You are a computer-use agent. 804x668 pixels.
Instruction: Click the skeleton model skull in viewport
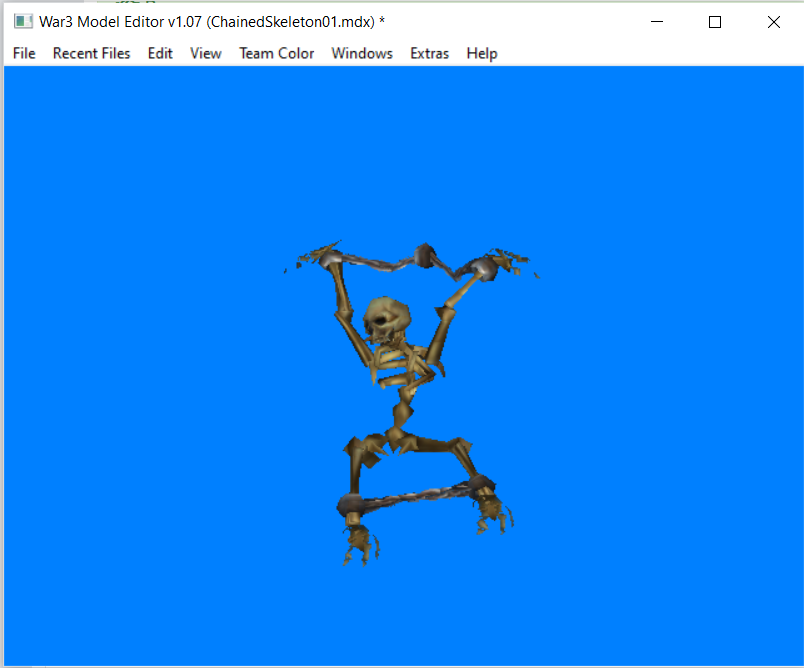pyautogui.click(x=387, y=319)
